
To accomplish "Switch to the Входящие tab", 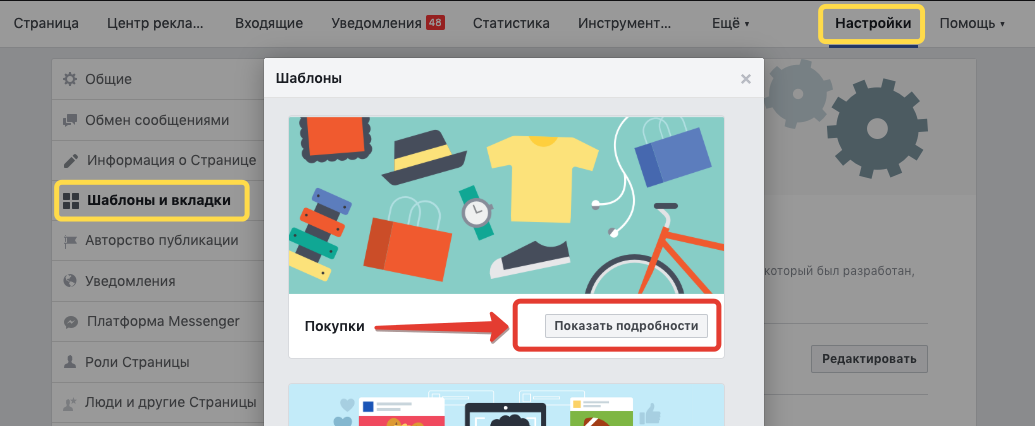I will pyautogui.click(x=269, y=23).
